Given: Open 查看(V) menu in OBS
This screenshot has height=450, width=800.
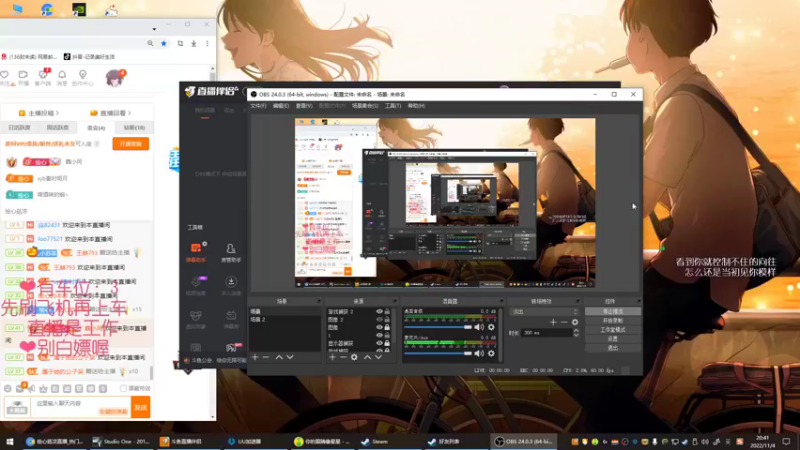Looking at the screenshot, I should [304, 106].
